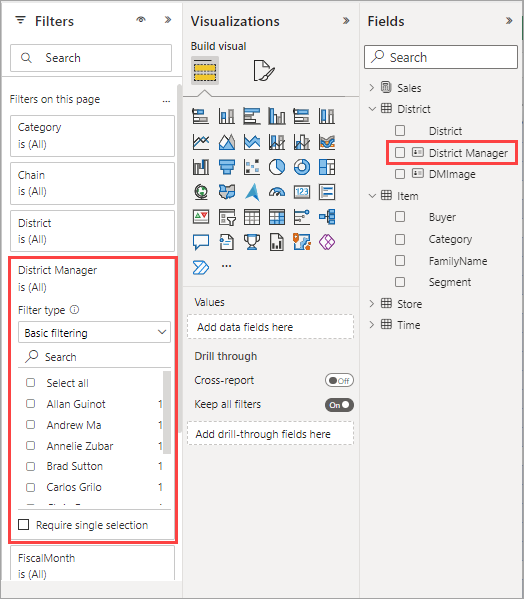Toggle Filters pane visibility eye icon
The width and height of the screenshot is (524, 599).
click(x=141, y=19)
